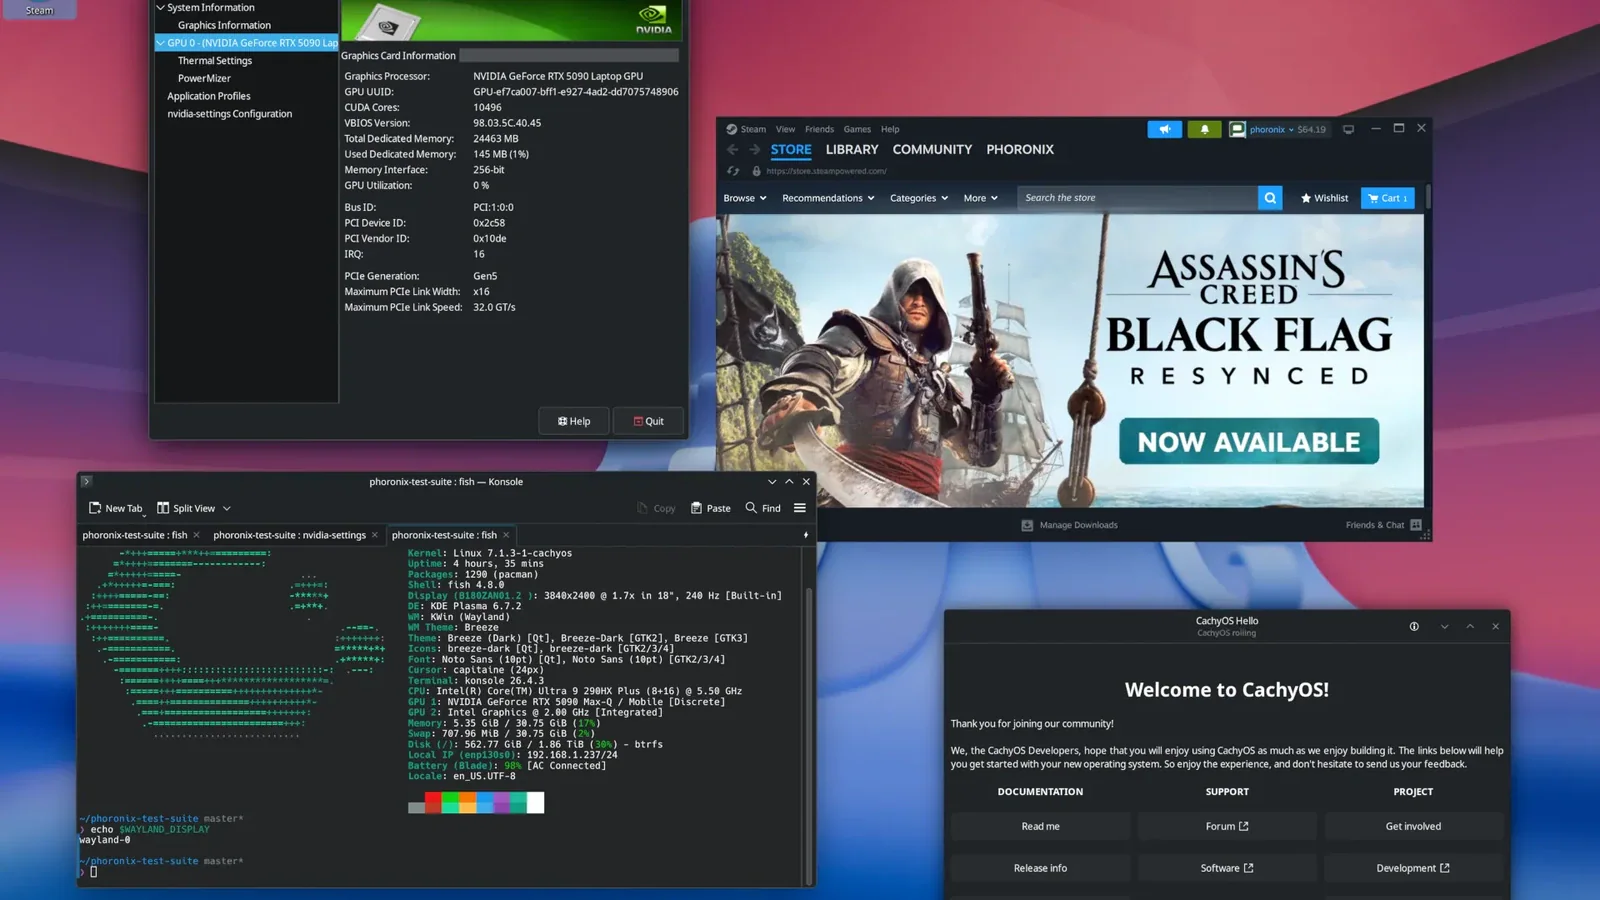The image size is (1600, 900).
Task: Click the Get involved button
Action: point(1413,826)
